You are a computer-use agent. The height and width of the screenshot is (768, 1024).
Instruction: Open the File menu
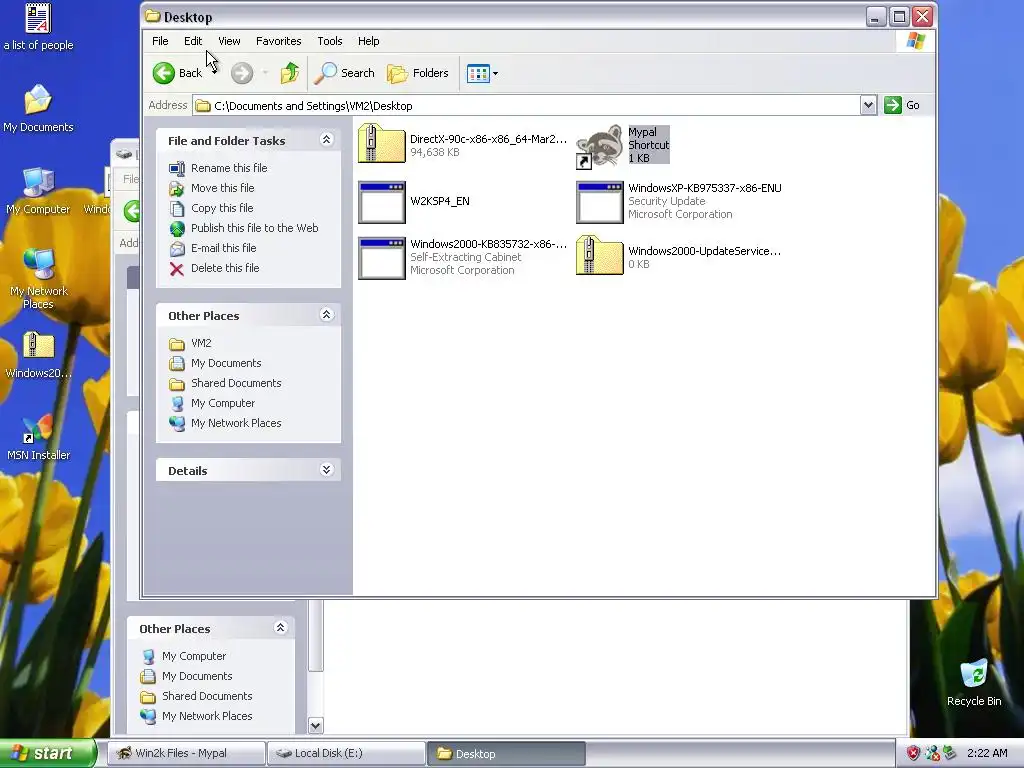(160, 41)
